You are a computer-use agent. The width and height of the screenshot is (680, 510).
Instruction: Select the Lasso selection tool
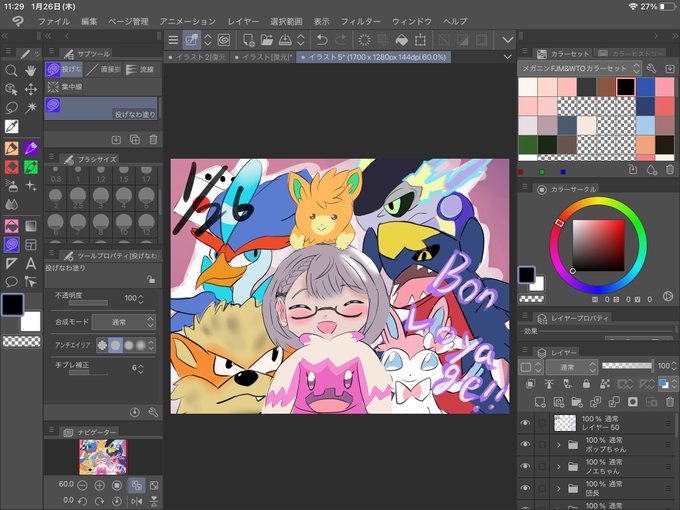tap(11, 107)
